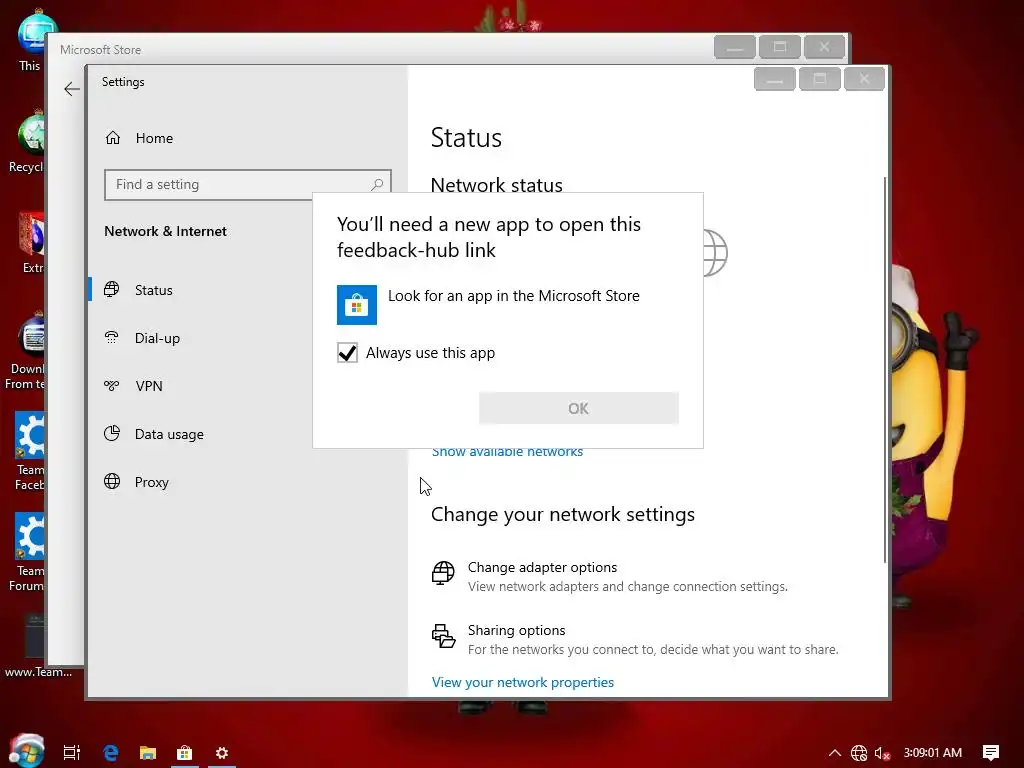Image resolution: width=1024 pixels, height=768 pixels.
Task: Open the Start button on taskbar
Action: tap(27, 751)
